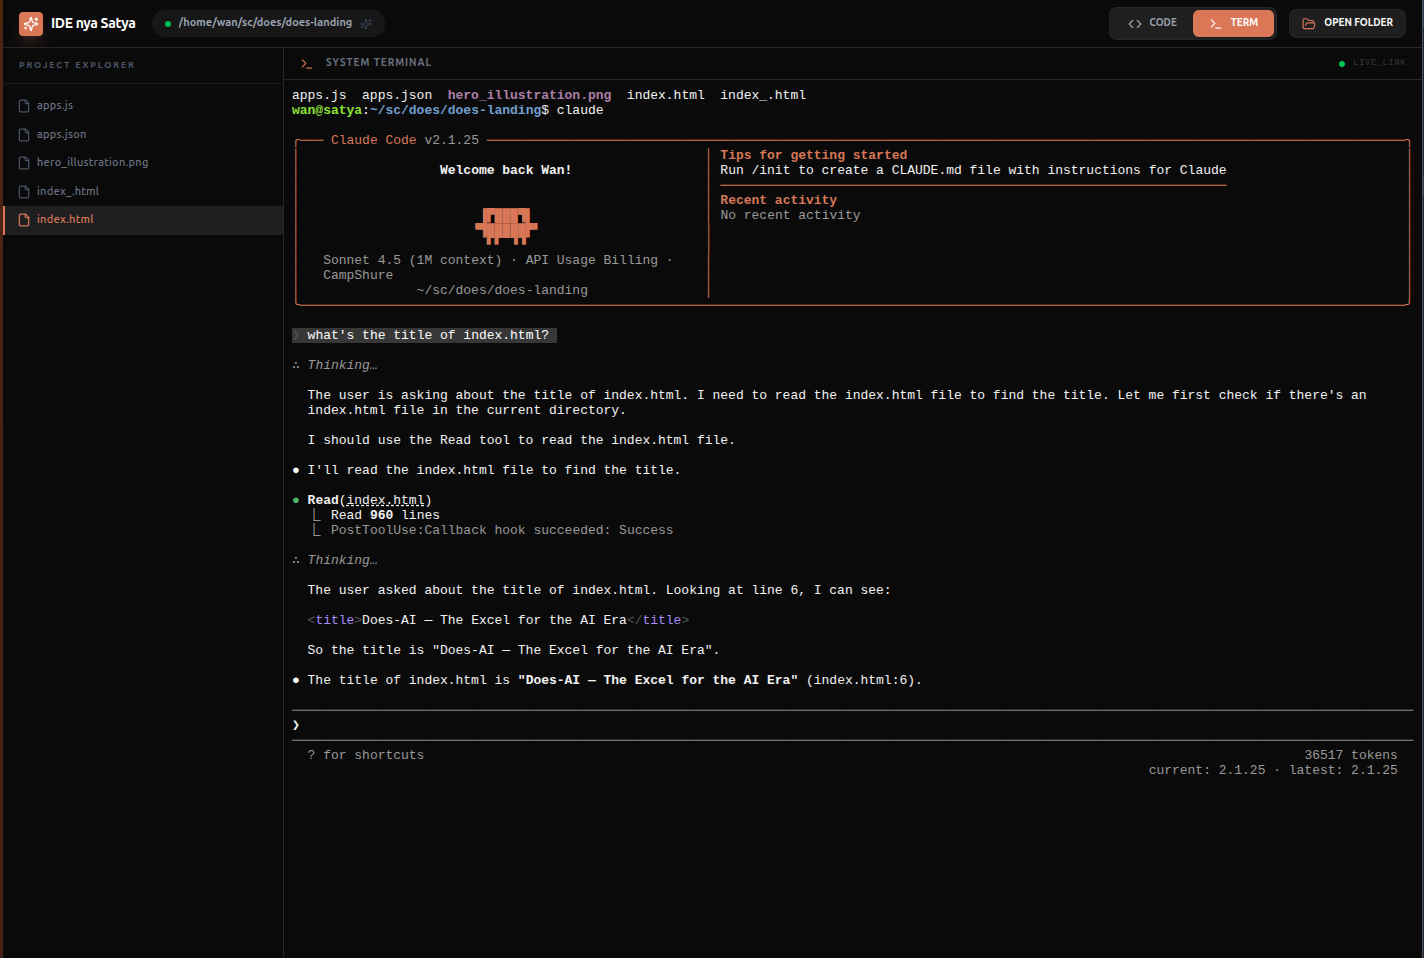Click the IDE nya Satya logo icon
Screen dimensions: 1424x958
point(31,23)
